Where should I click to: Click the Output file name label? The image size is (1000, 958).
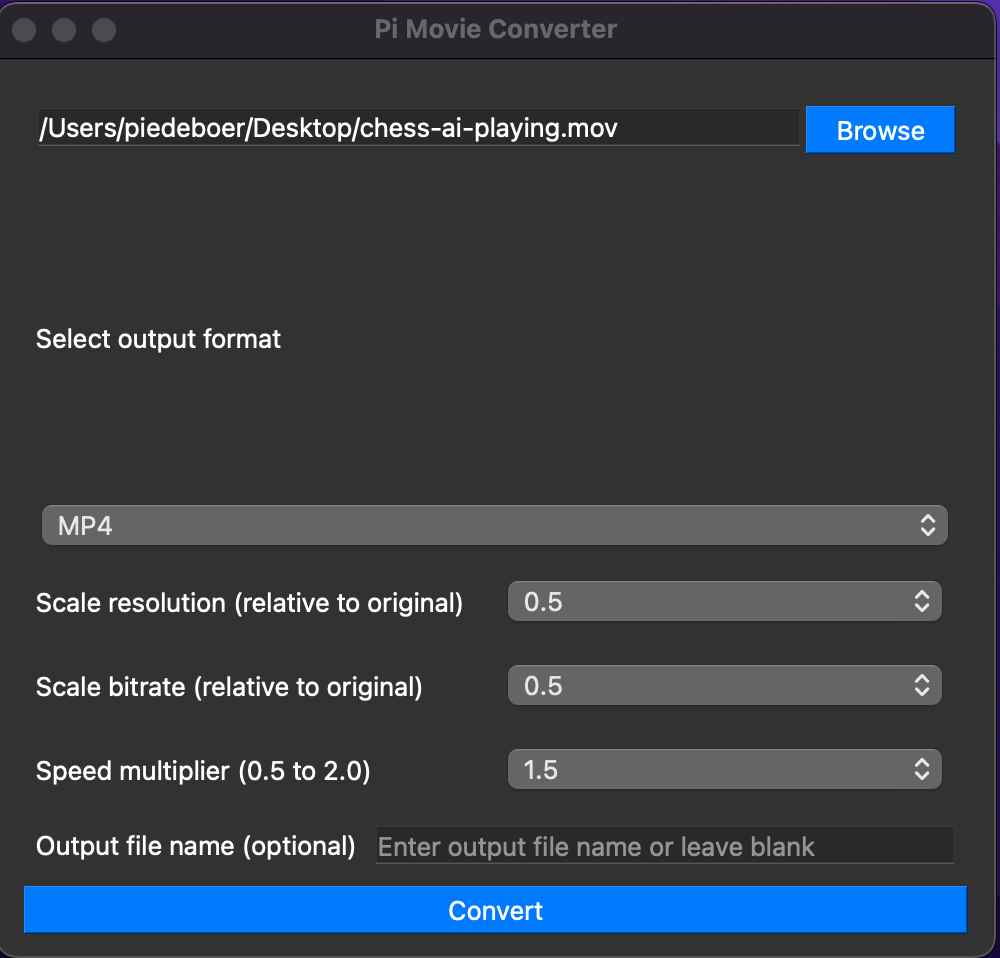point(194,846)
